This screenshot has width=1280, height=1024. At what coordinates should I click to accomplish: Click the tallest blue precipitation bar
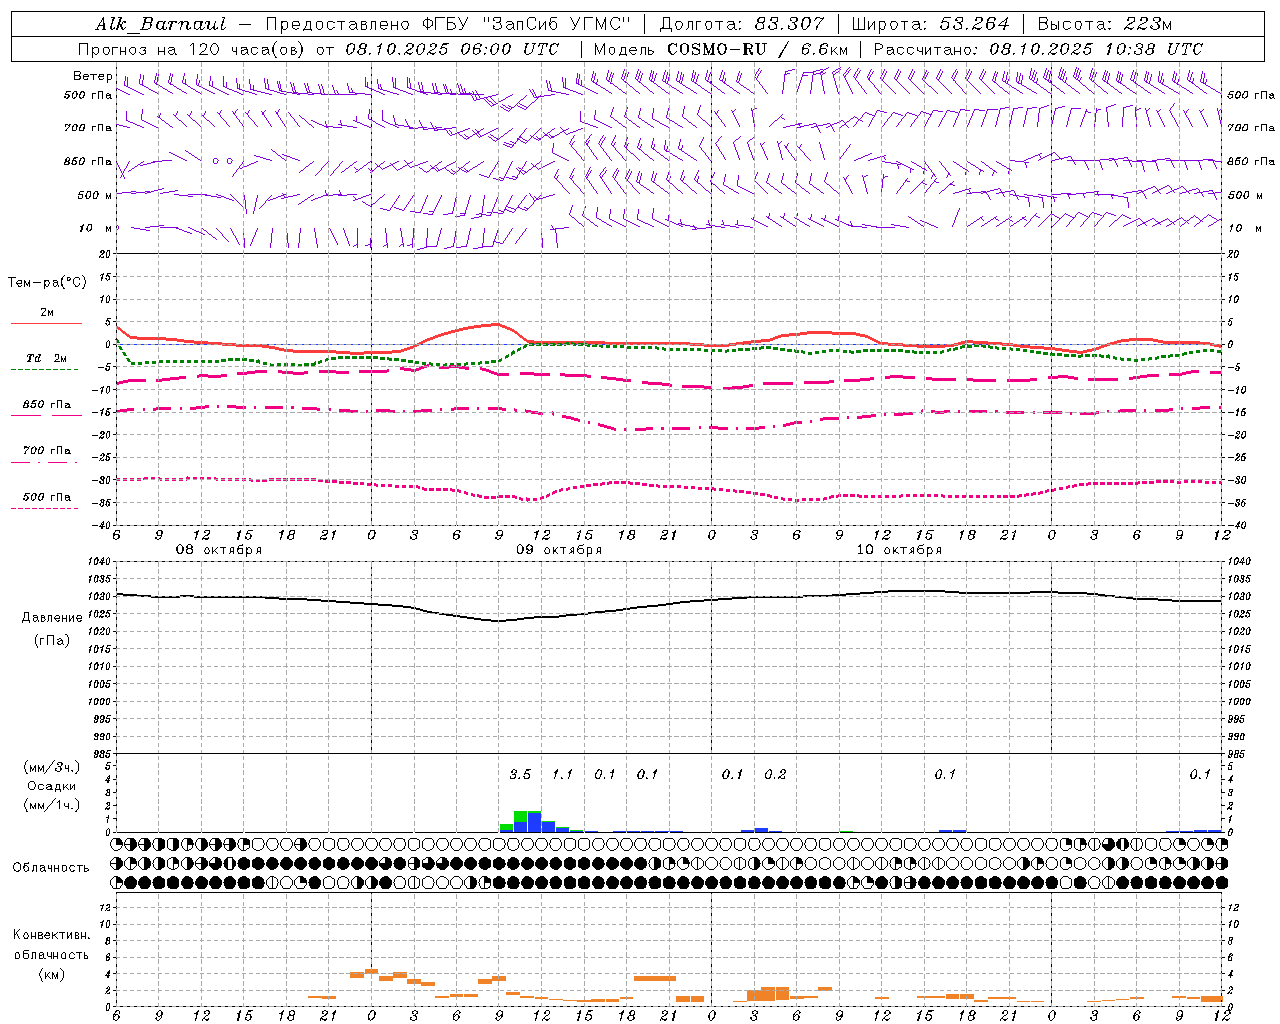click(534, 823)
